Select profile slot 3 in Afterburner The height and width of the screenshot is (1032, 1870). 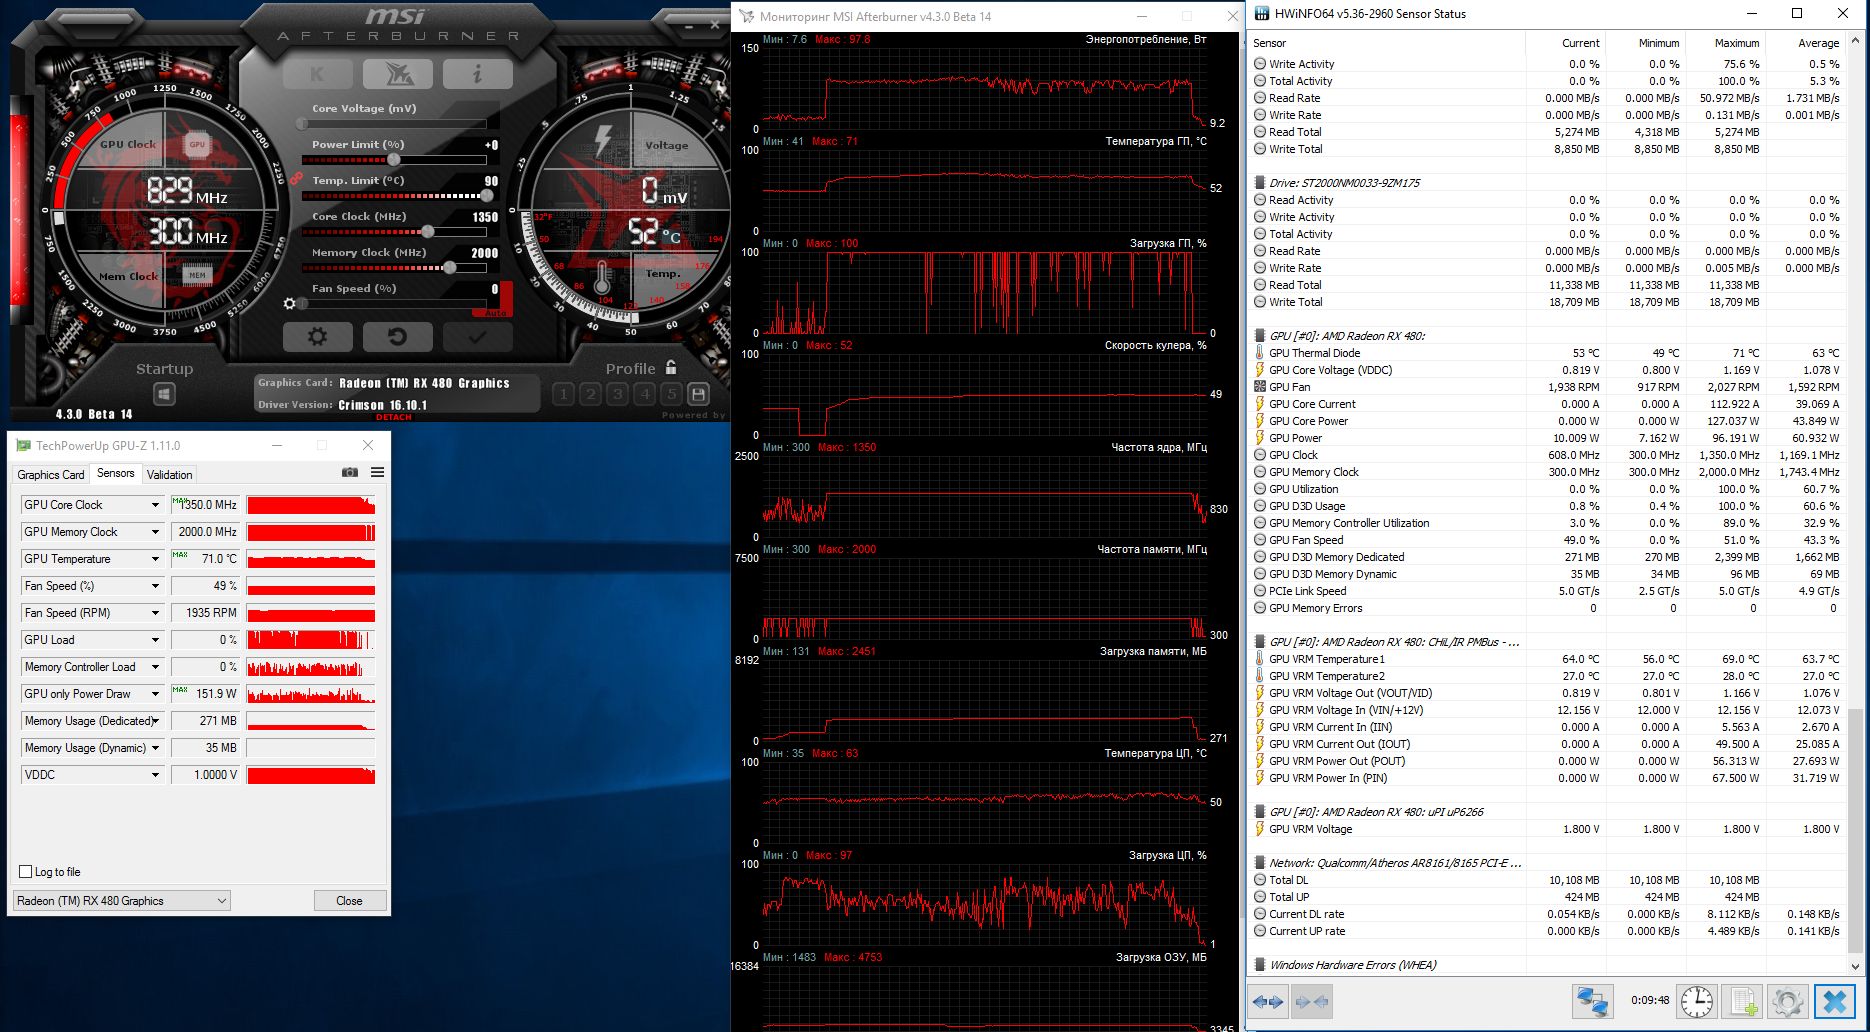click(617, 394)
